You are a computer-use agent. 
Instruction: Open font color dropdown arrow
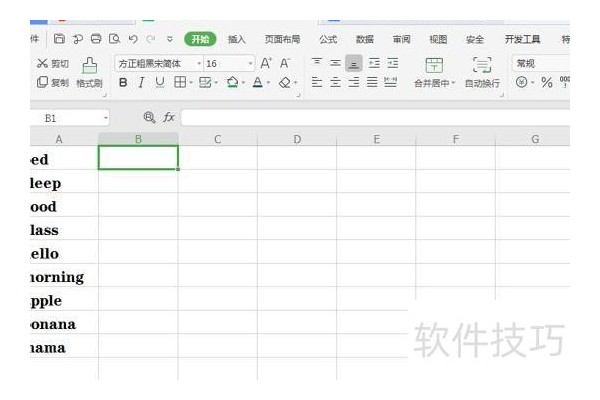click(268, 82)
